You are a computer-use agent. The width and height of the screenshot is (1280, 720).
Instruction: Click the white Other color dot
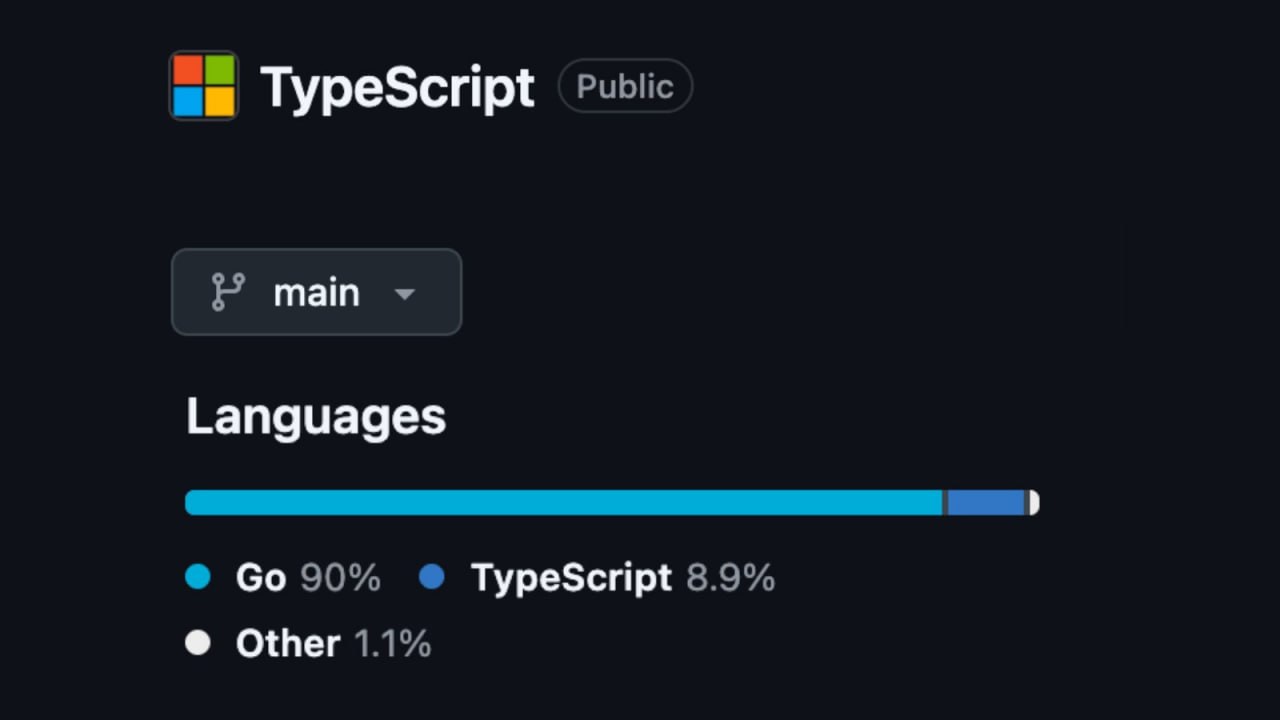coord(198,643)
